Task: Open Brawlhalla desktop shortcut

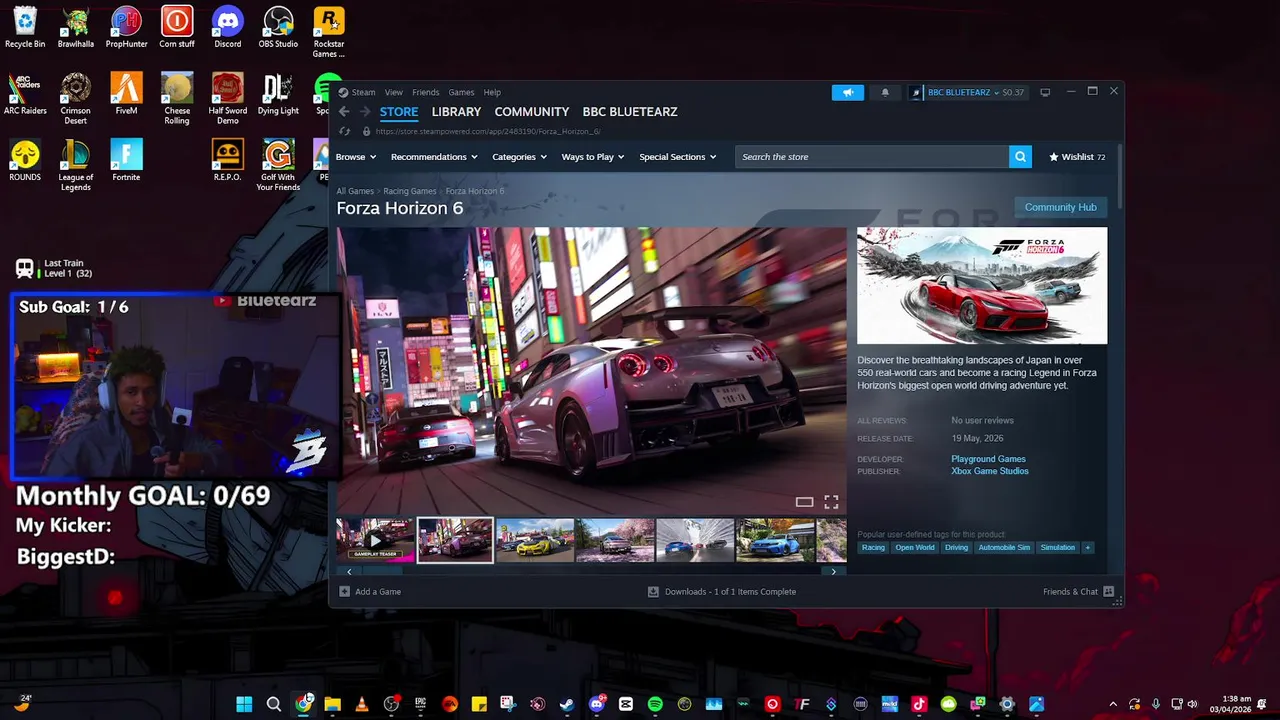Action: 75,28
